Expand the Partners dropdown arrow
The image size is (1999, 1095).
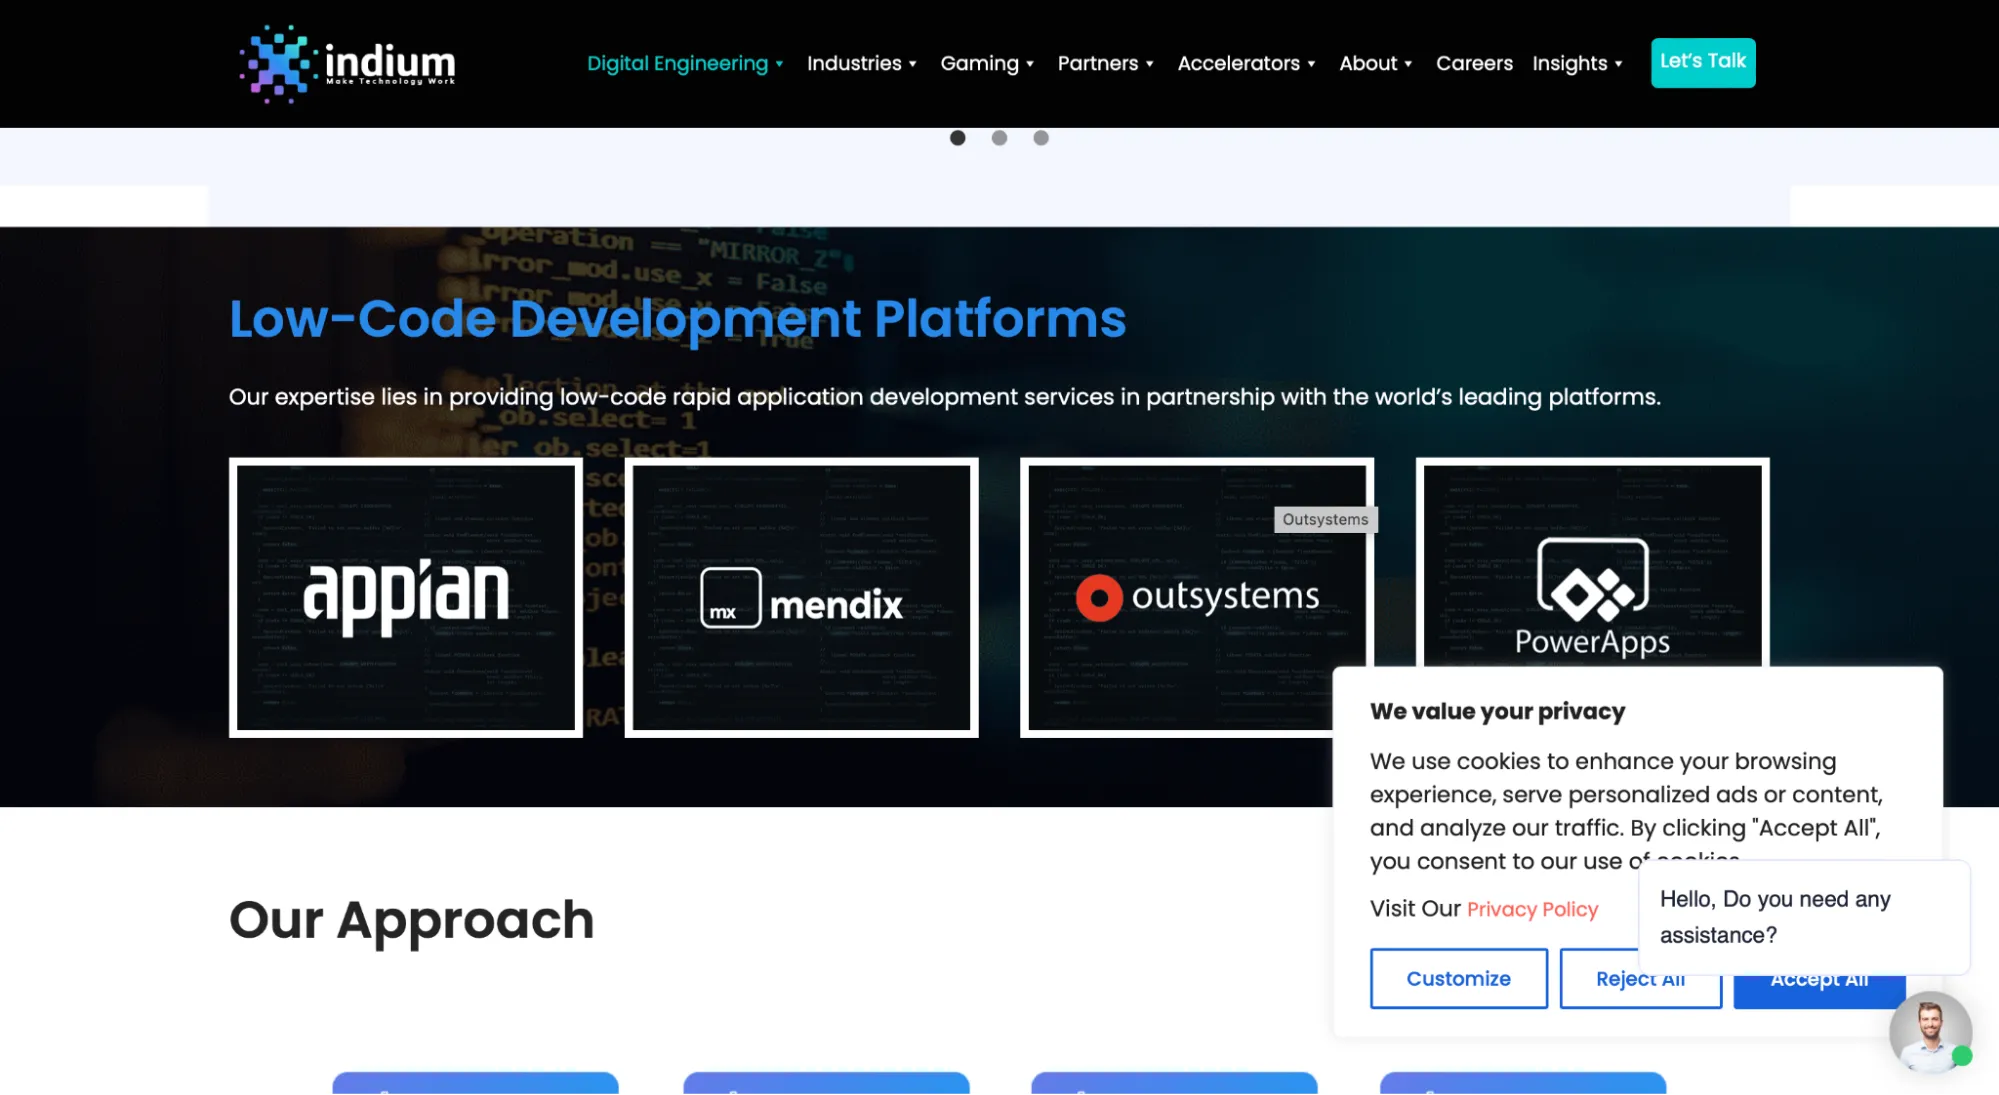(1150, 64)
